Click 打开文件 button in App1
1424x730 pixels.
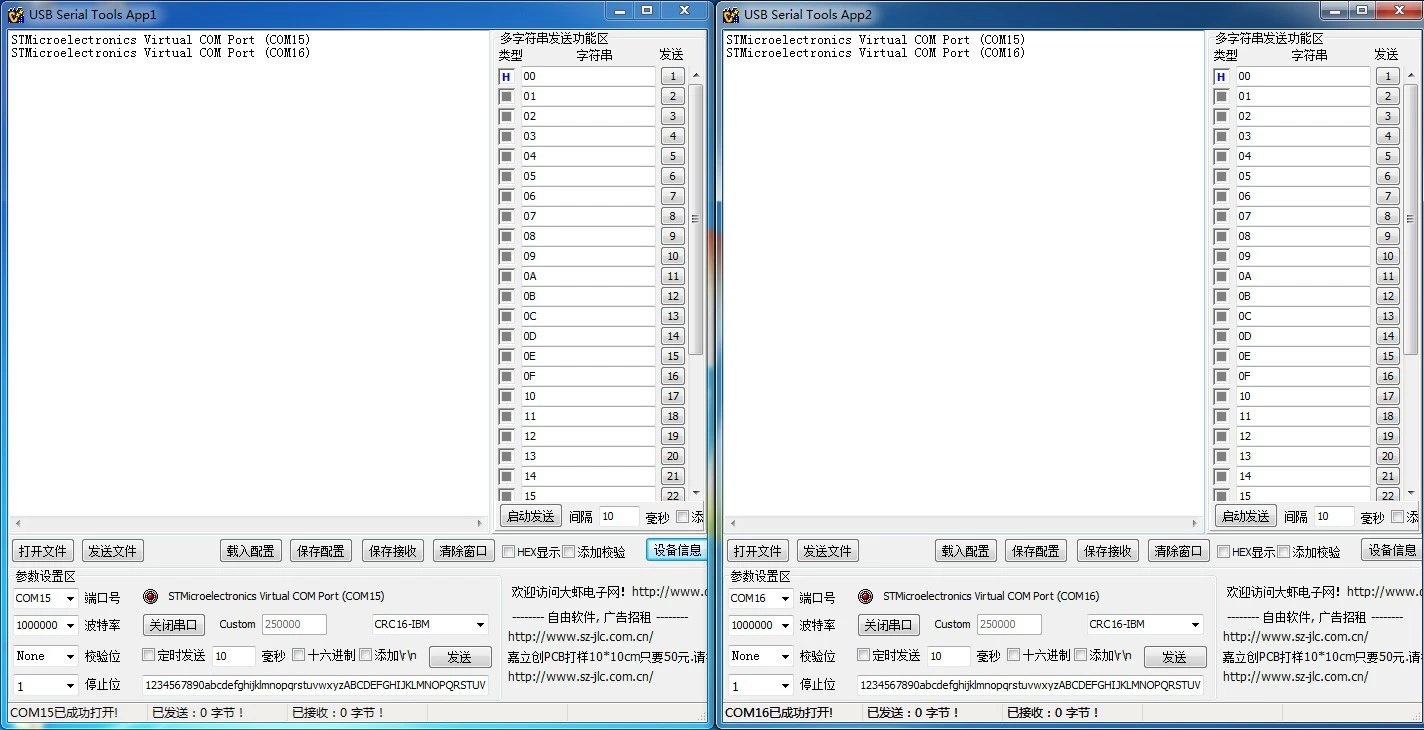[43, 551]
